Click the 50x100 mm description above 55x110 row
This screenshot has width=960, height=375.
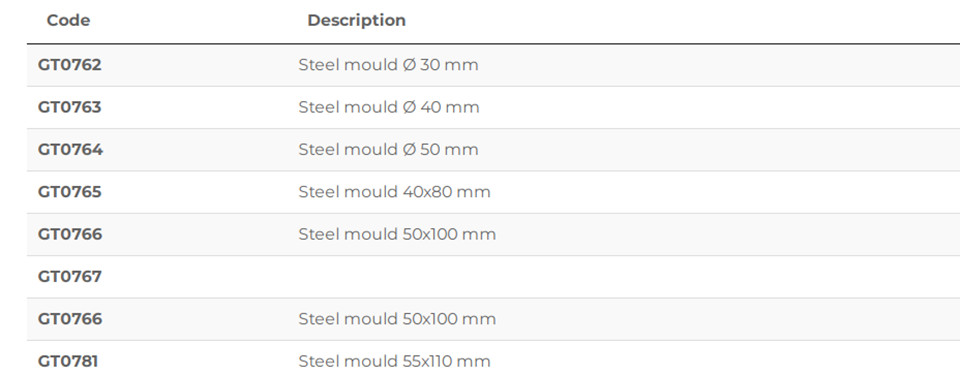click(x=397, y=319)
